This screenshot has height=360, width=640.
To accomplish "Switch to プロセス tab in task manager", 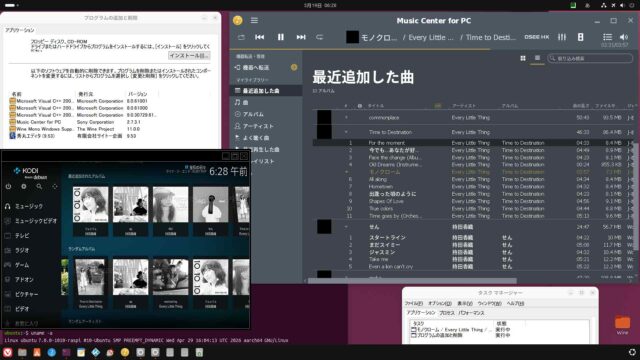I will 447,313.
